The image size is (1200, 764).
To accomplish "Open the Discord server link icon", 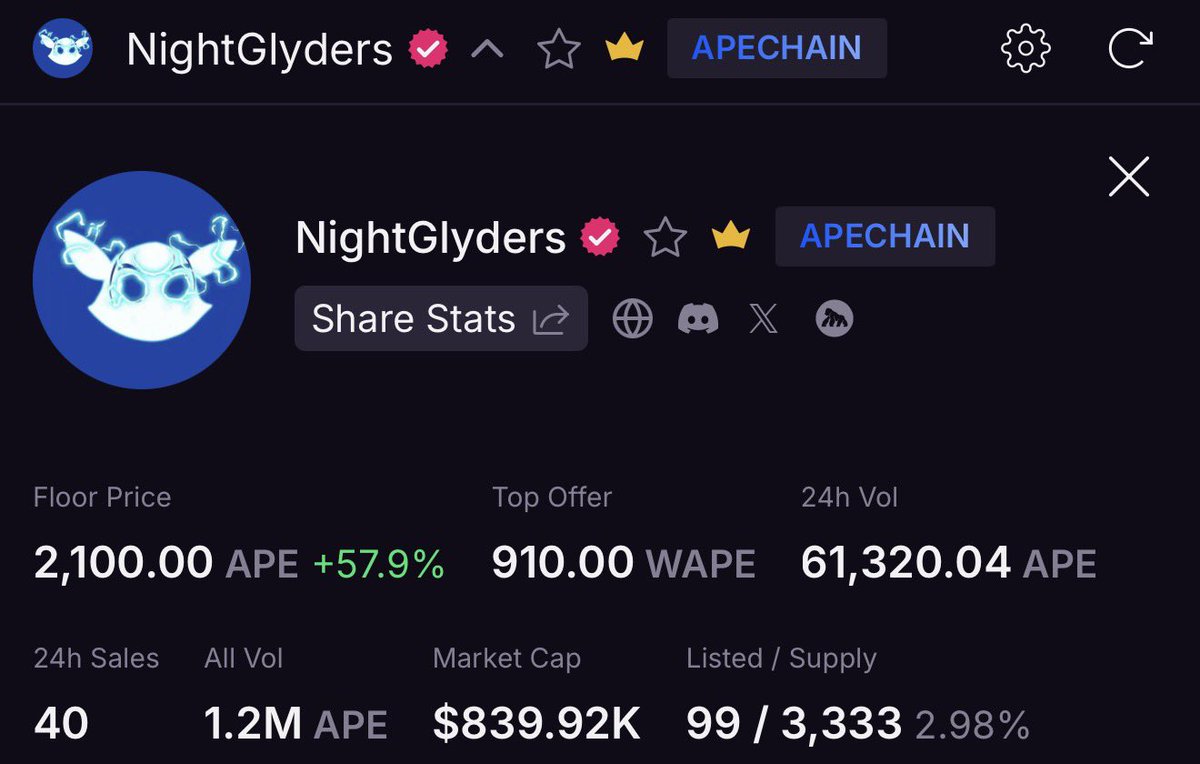I will 698,319.
